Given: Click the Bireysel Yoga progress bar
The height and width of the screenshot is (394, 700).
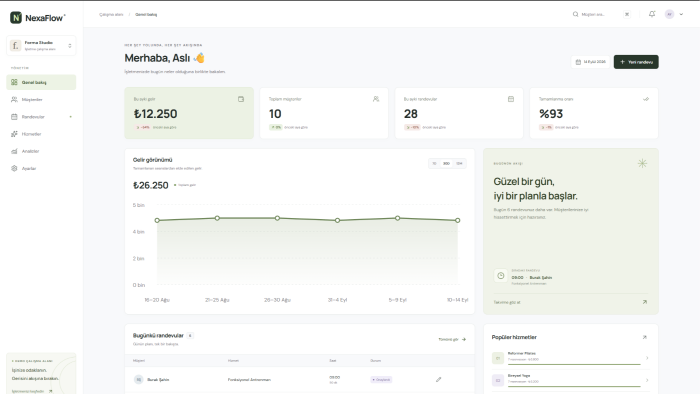Looking at the screenshot, I should point(574,386).
